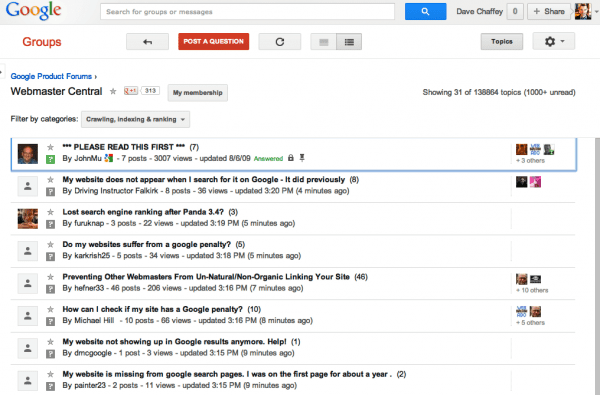Focus the search for groups or messages field
Screen dimensions: 600x395
[247, 12]
